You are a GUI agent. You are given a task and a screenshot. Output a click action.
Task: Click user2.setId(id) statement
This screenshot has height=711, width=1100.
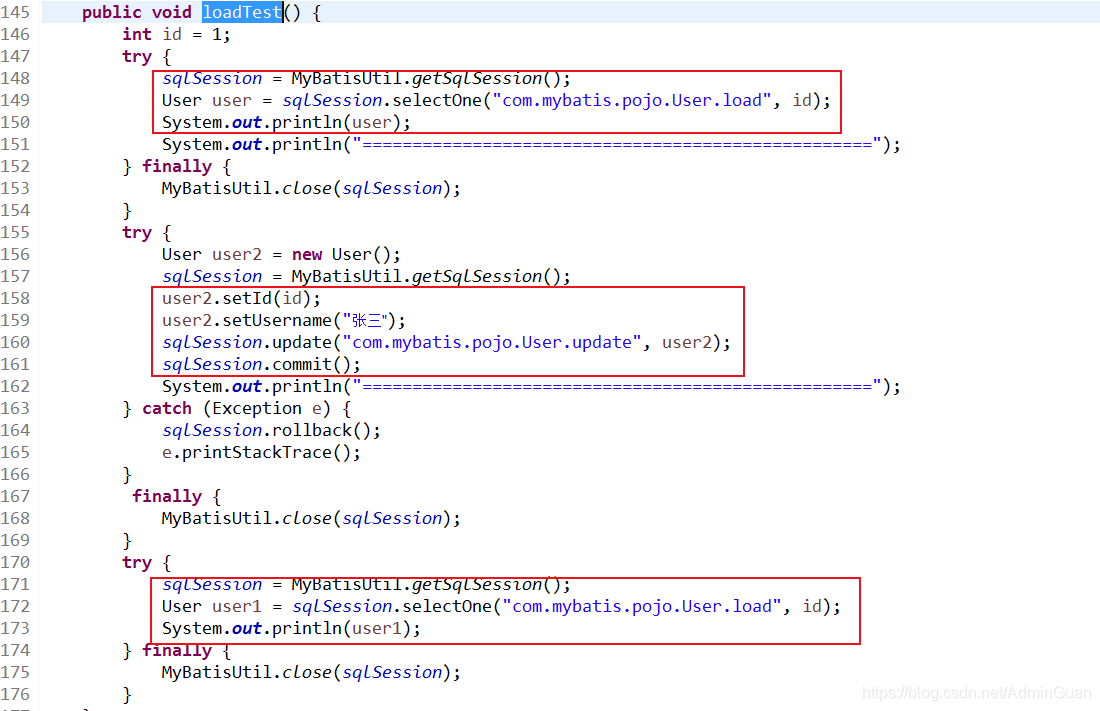coord(241,298)
